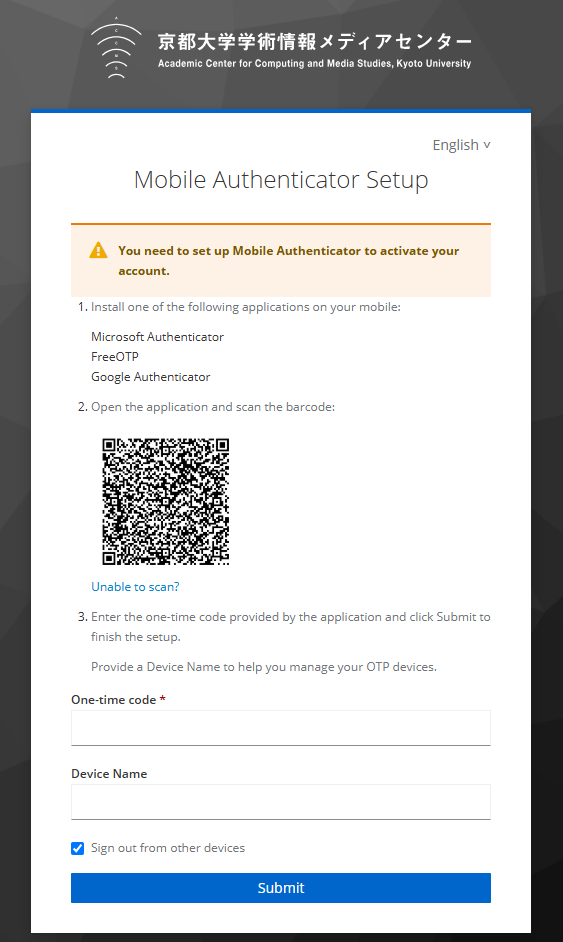Open the English language dropdown

click(461, 145)
